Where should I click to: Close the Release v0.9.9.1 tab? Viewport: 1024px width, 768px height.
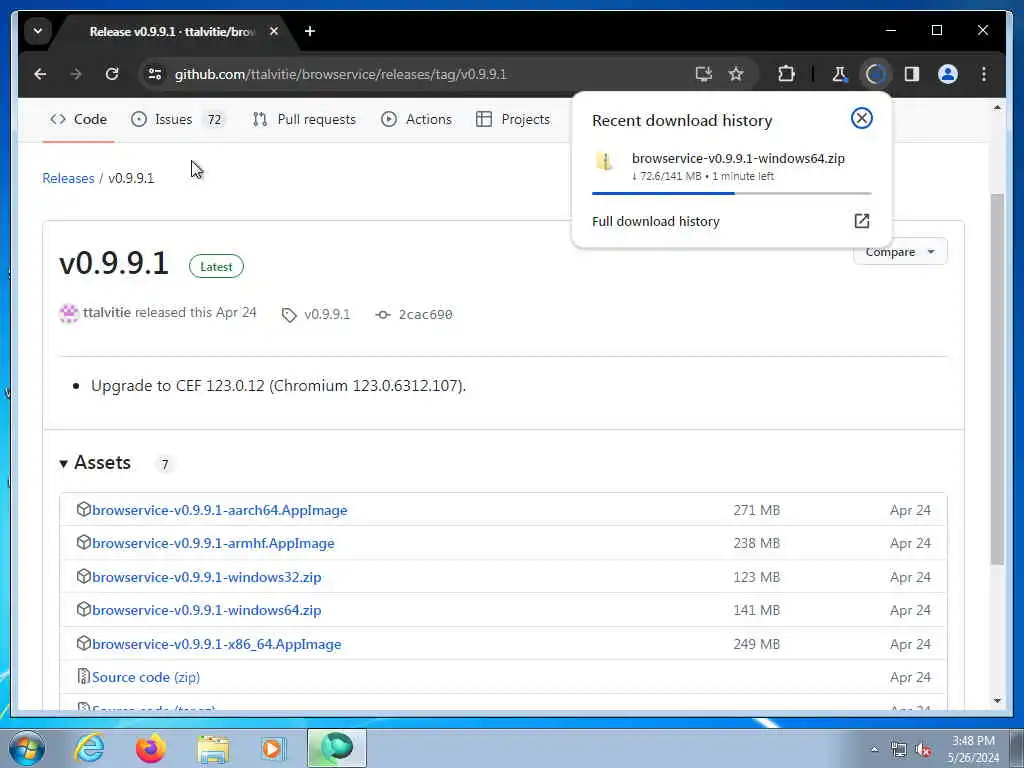click(274, 31)
